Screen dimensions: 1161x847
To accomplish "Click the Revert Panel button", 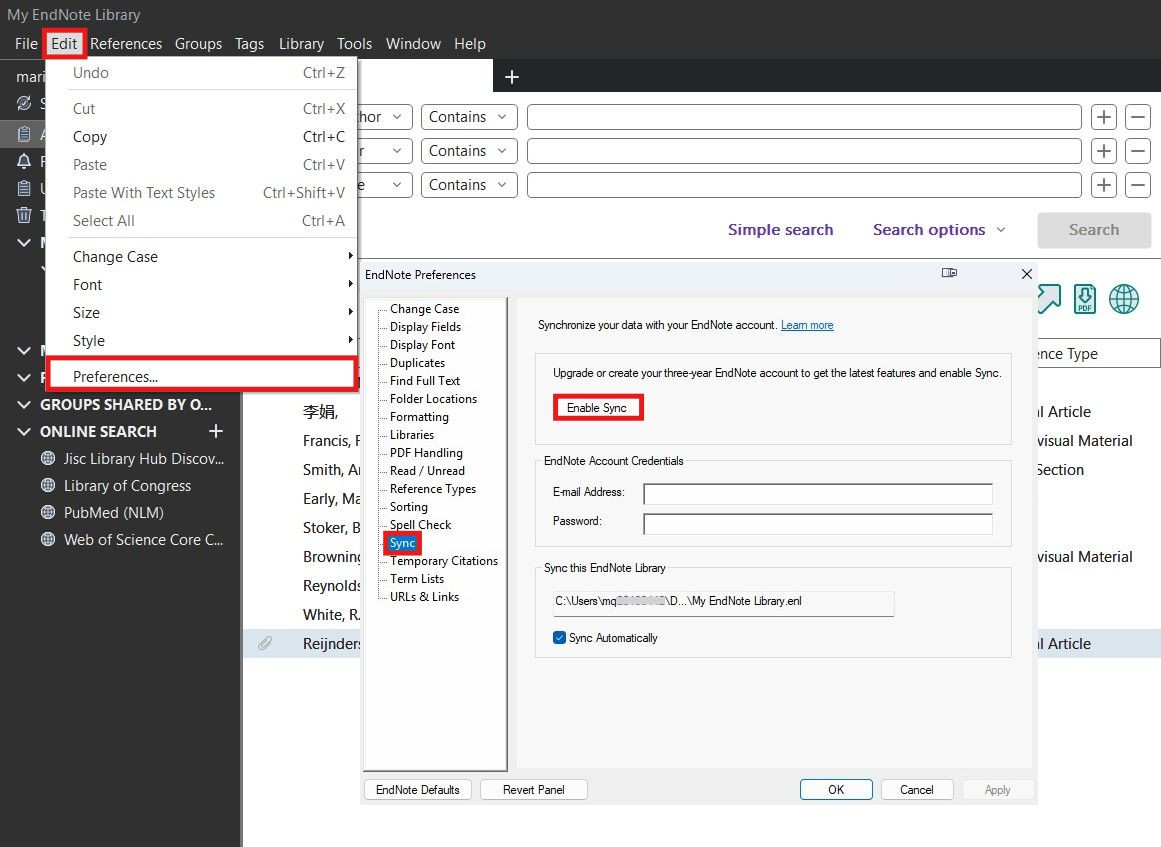I will pos(534,789).
